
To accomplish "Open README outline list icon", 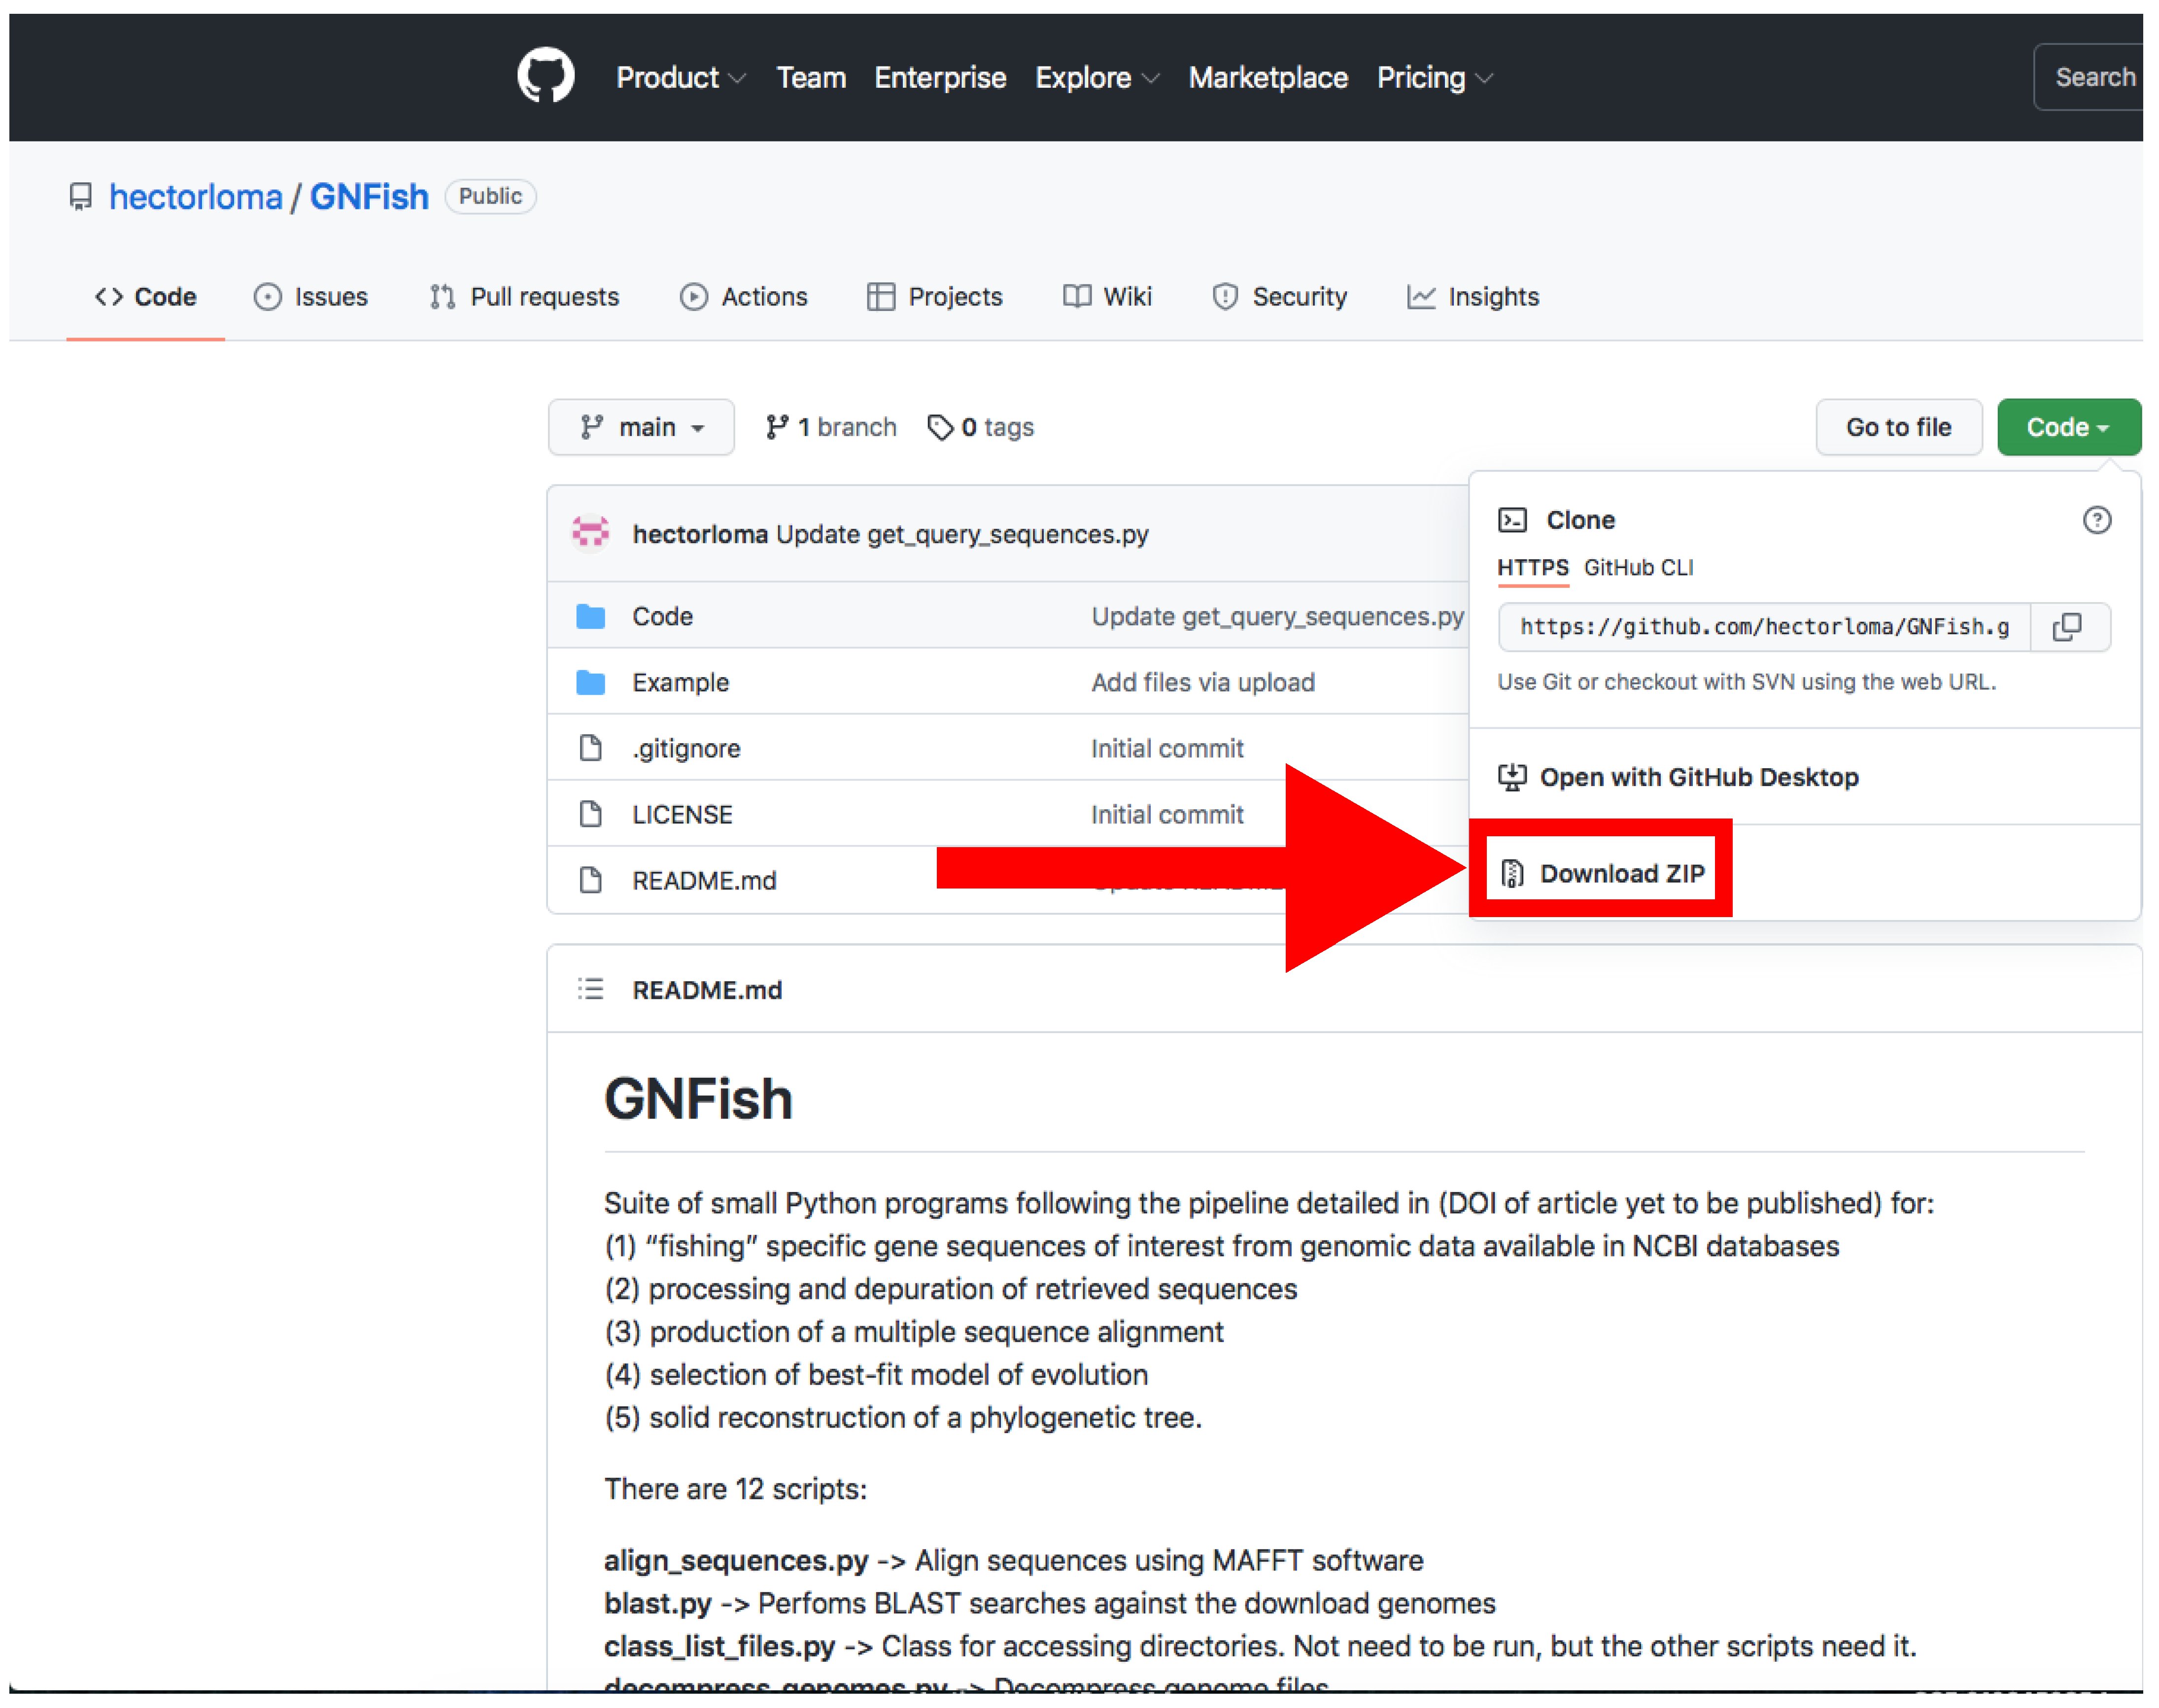I will [x=590, y=989].
